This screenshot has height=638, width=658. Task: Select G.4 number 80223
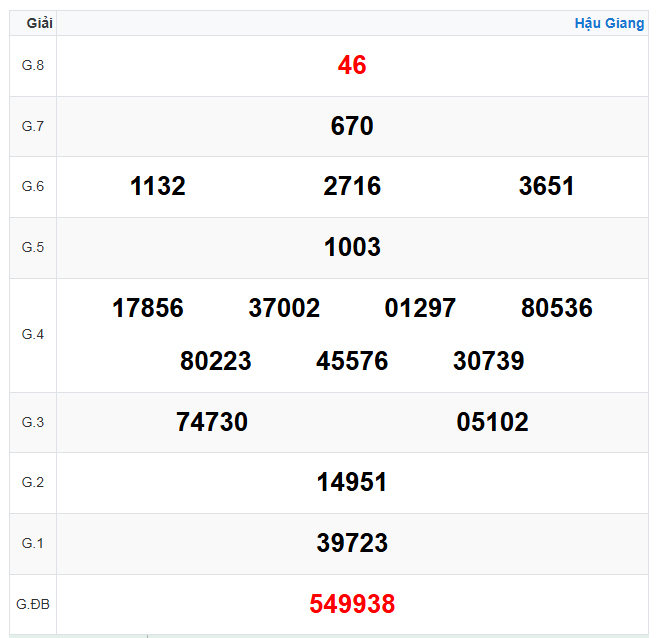[x=216, y=361]
